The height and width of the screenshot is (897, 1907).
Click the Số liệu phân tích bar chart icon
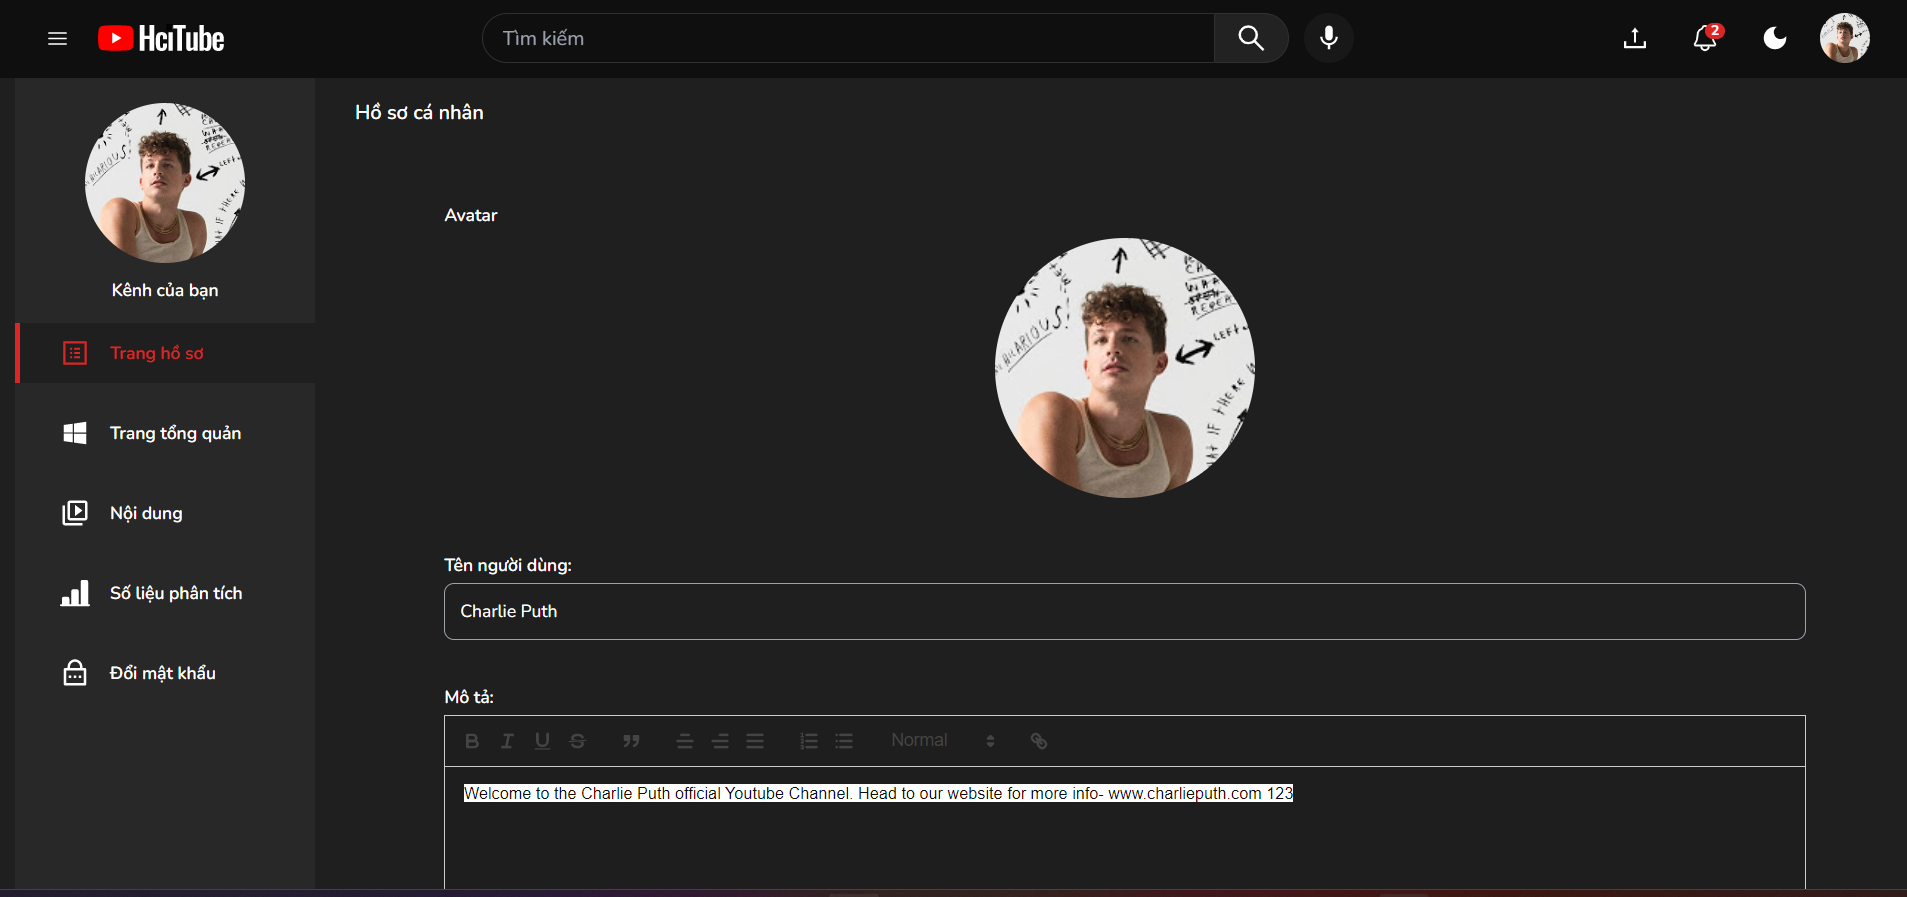coord(75,593)
